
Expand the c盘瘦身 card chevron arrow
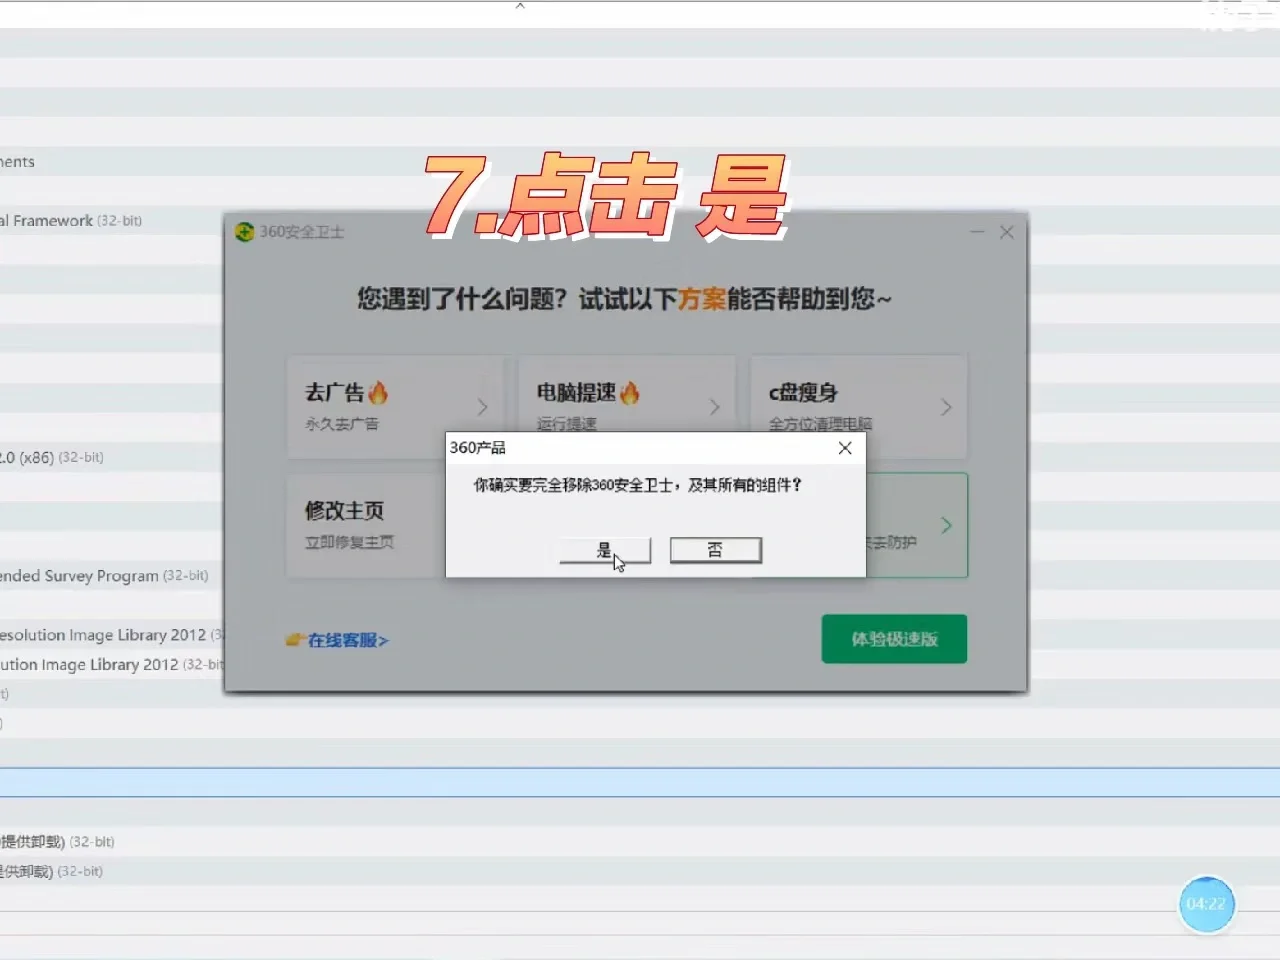(x=946, y=407)
